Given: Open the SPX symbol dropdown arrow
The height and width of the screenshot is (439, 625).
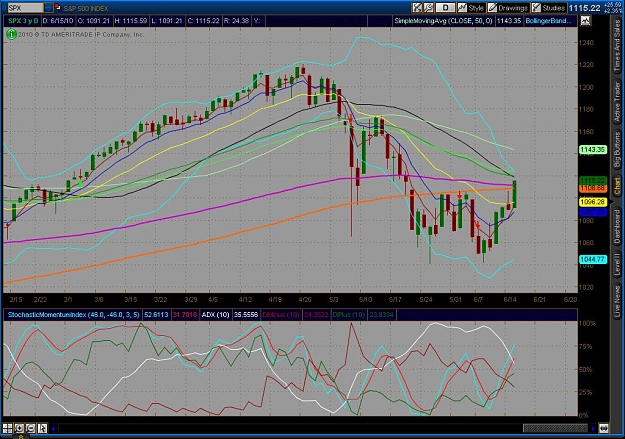Looking at the screenshot, I should pos(48,8).
